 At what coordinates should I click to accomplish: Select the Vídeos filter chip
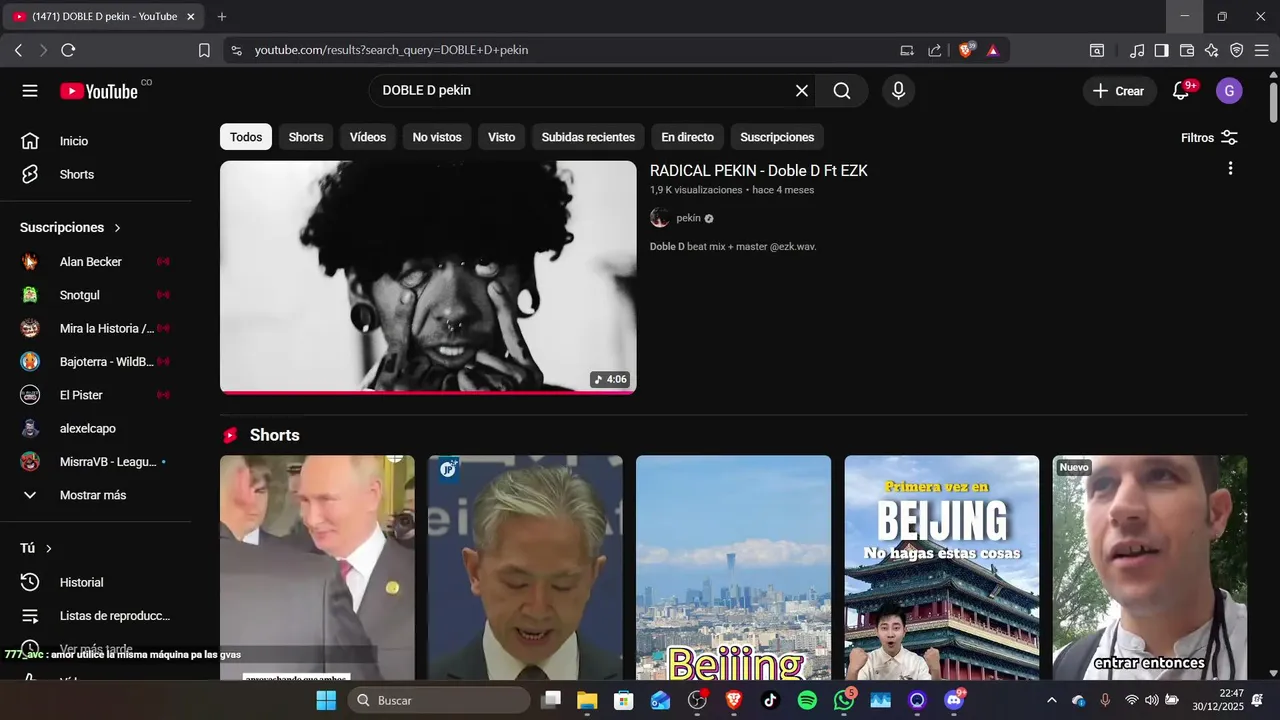368,137
